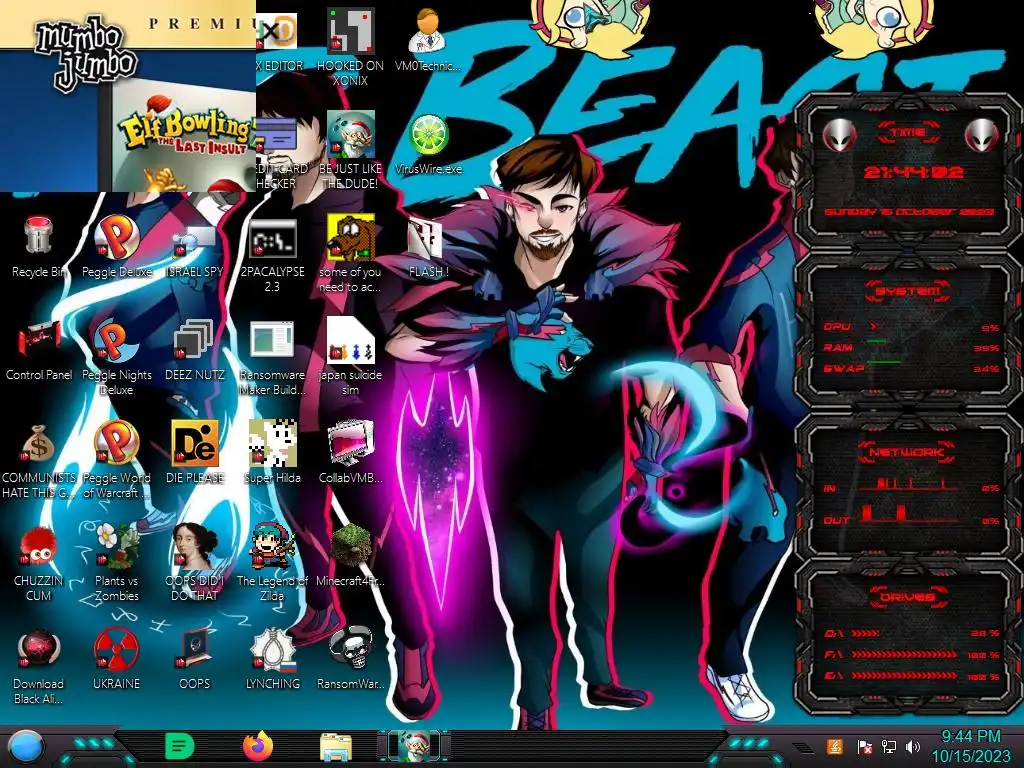Image resolution: width=1024 pixels, height=768 pixels.
Task: Open the volume speaker tray icon
Action: (x=913, y=747)
